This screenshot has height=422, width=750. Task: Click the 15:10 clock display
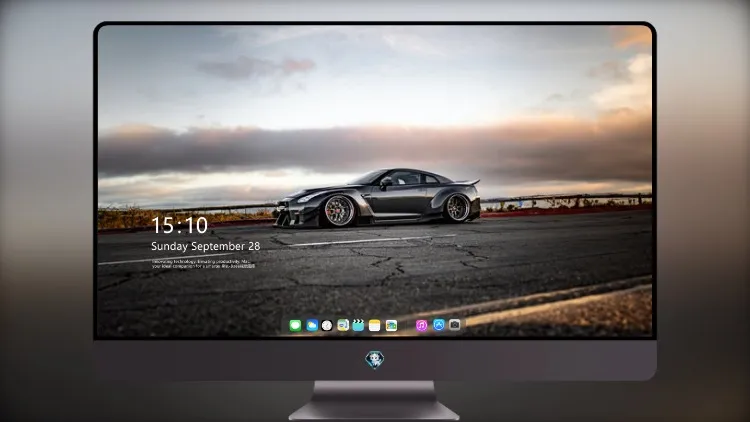pyautogui.click(x=179, y=225)
